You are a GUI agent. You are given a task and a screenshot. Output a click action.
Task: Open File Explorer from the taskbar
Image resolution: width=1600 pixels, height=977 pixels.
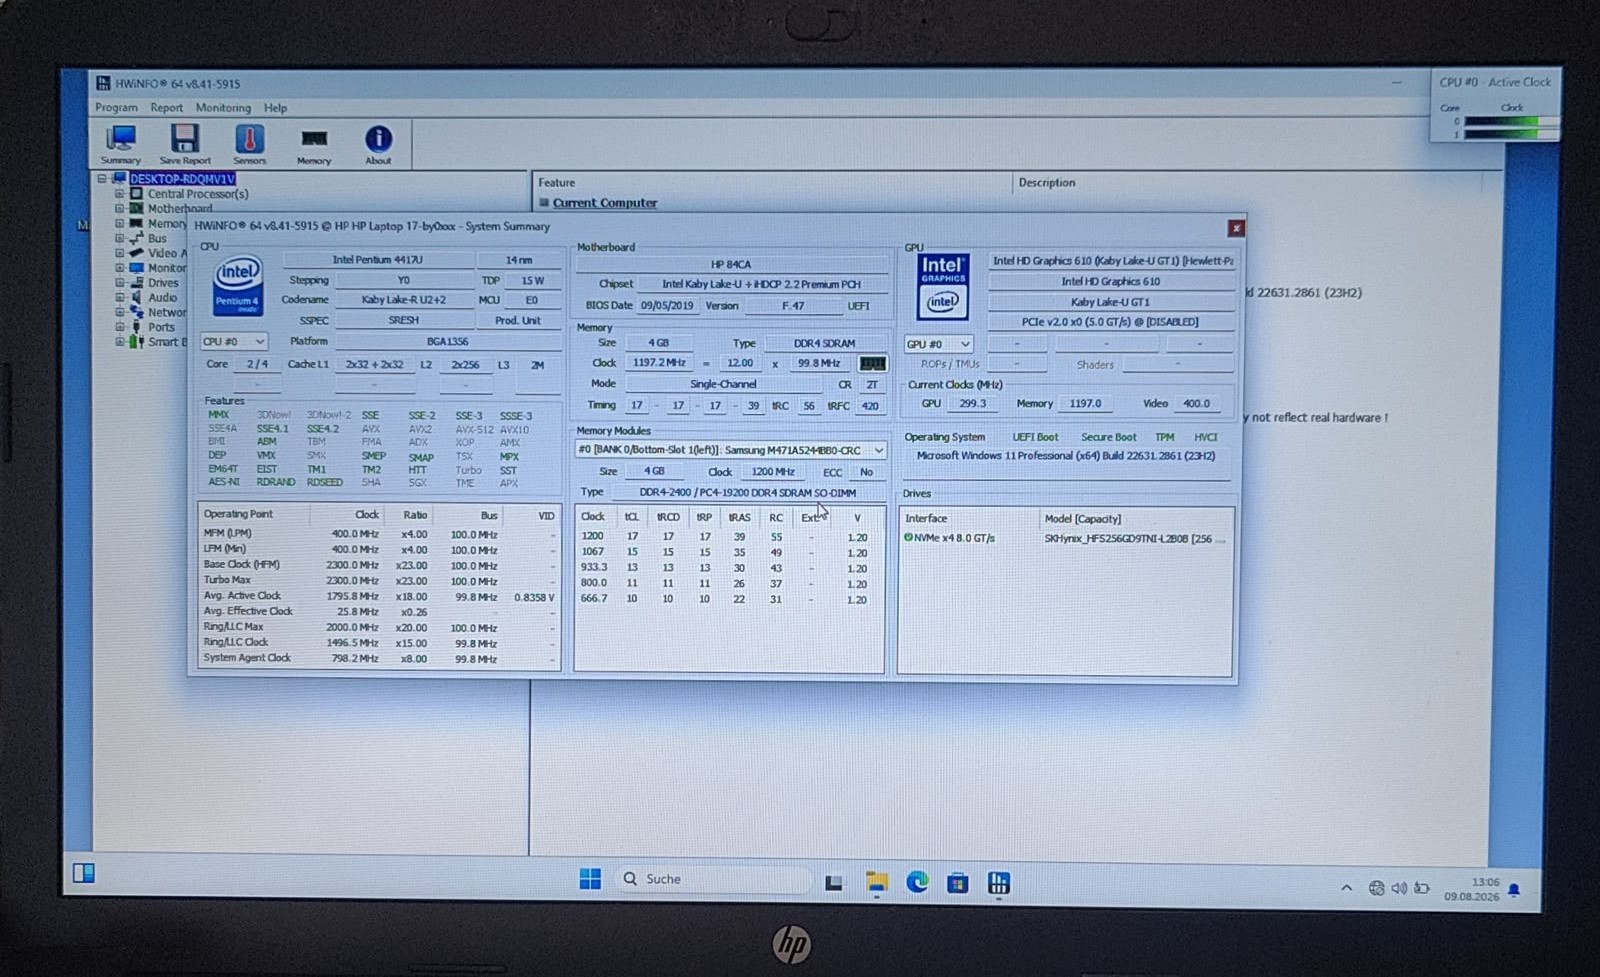click(x=877, y=881)
